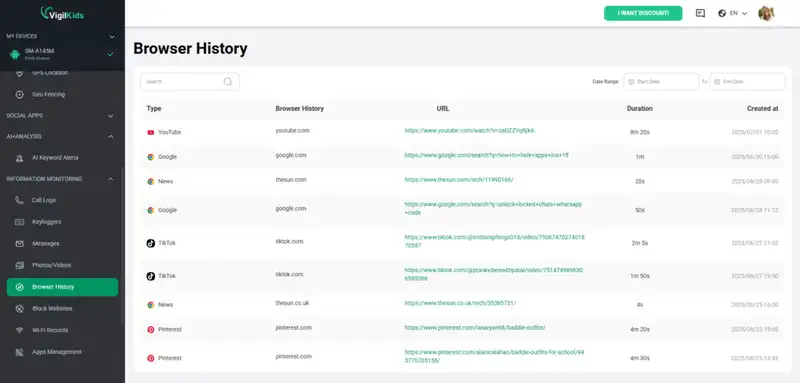Image resolution: width=800 pixels, height=383 pixels.
Task: Open the unlock locked chats WhatsApp link
Action: pyautogui.click(x=493, y=208)
